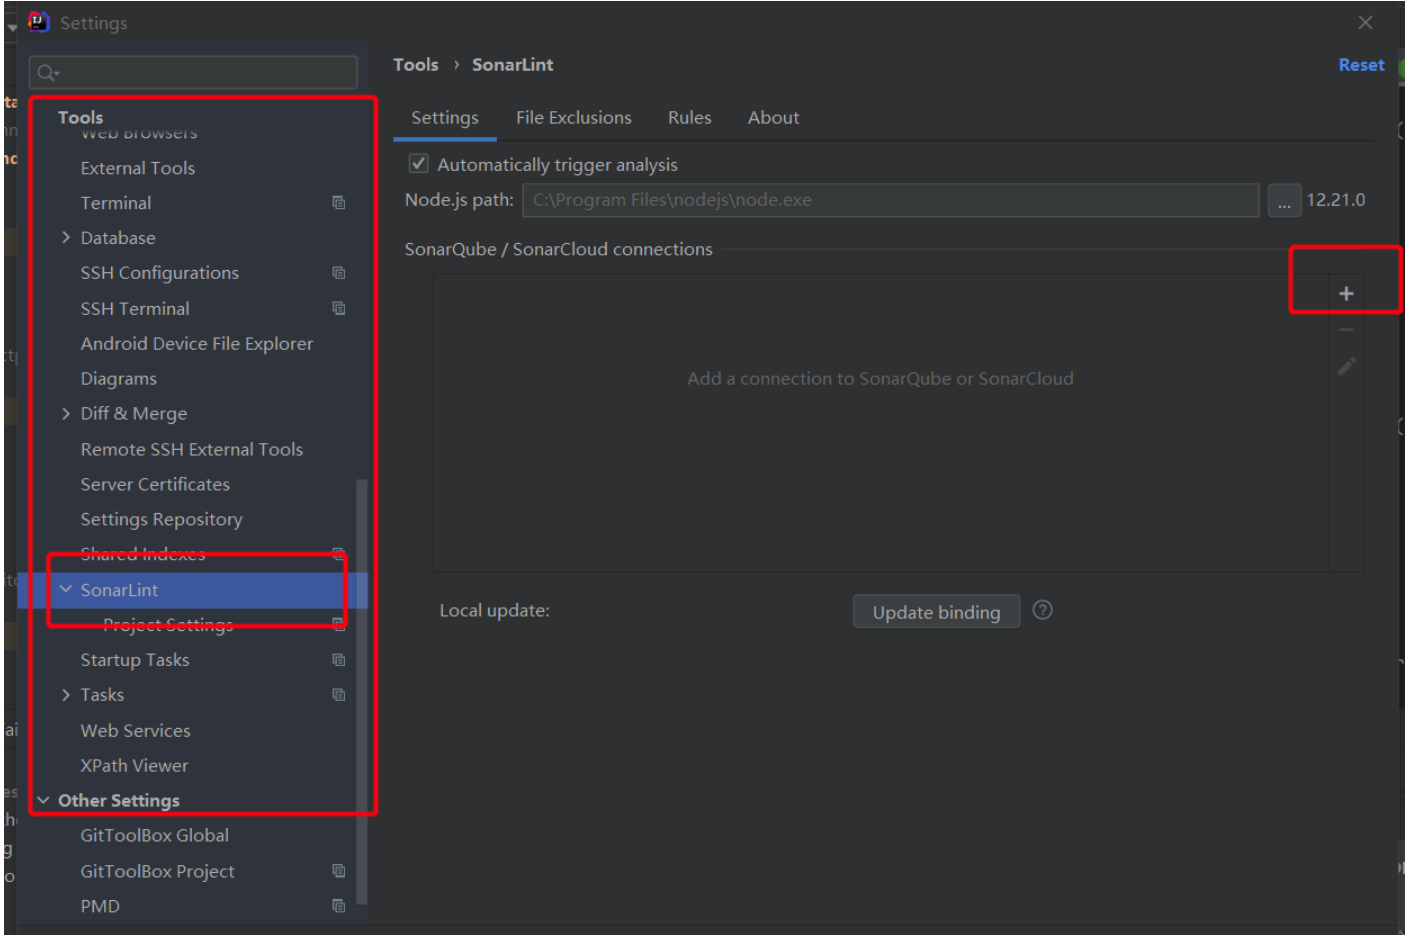Click project-level icon beside GitToolBox Project

339,871
